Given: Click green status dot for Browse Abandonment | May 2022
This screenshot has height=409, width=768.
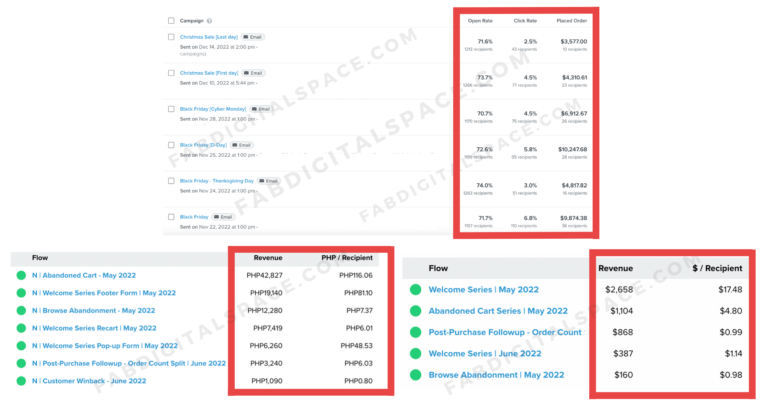Looking at the screenshot, I should click(x=413, y=376).
